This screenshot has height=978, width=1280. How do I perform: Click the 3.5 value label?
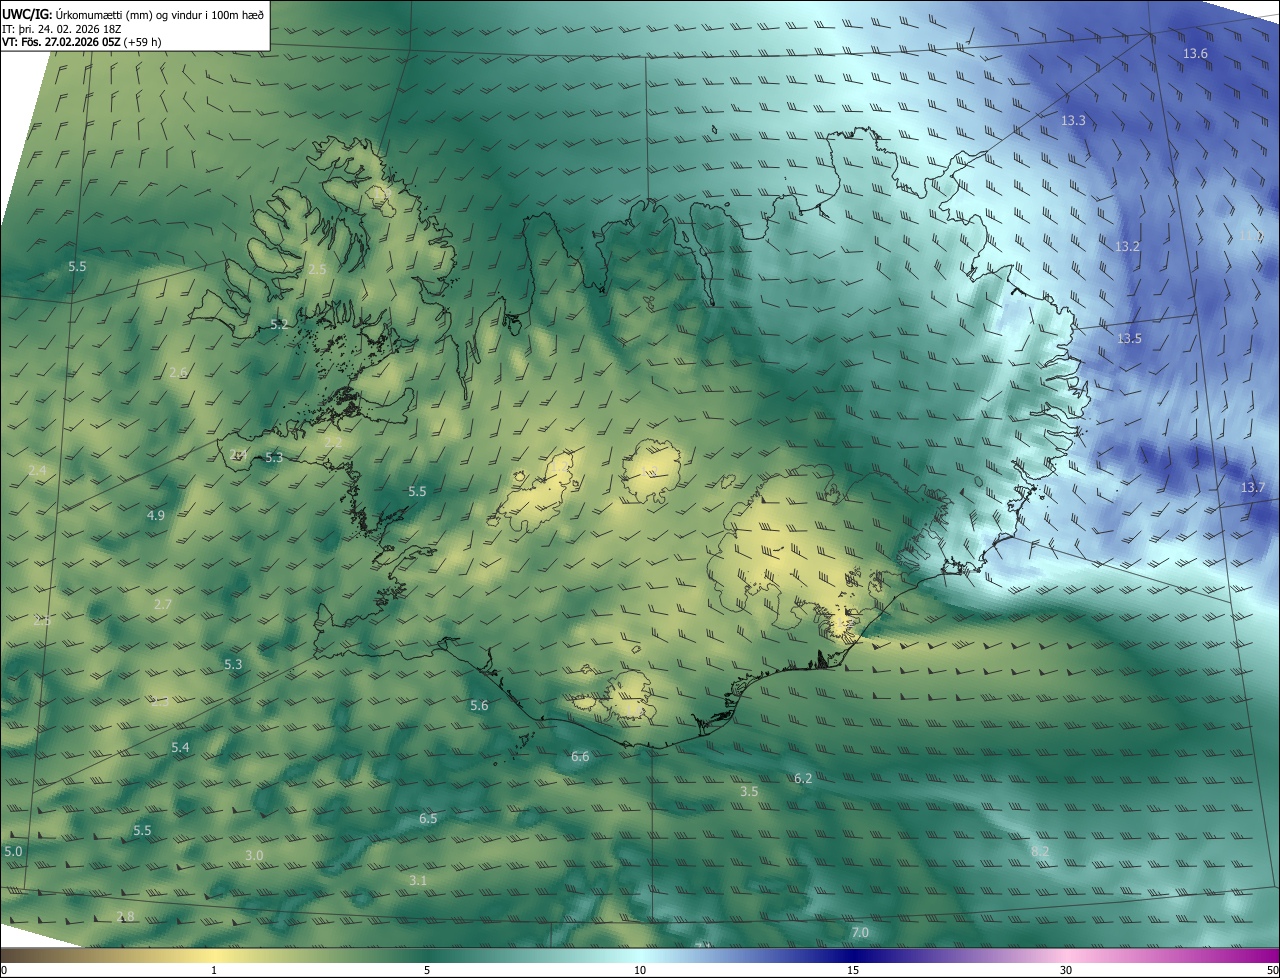coord(749,791)
